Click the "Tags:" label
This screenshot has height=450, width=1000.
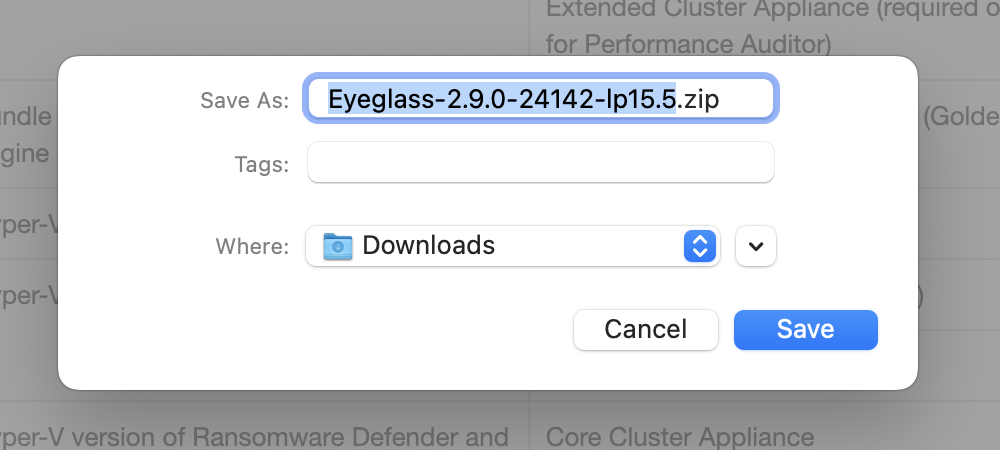(262, 164)
